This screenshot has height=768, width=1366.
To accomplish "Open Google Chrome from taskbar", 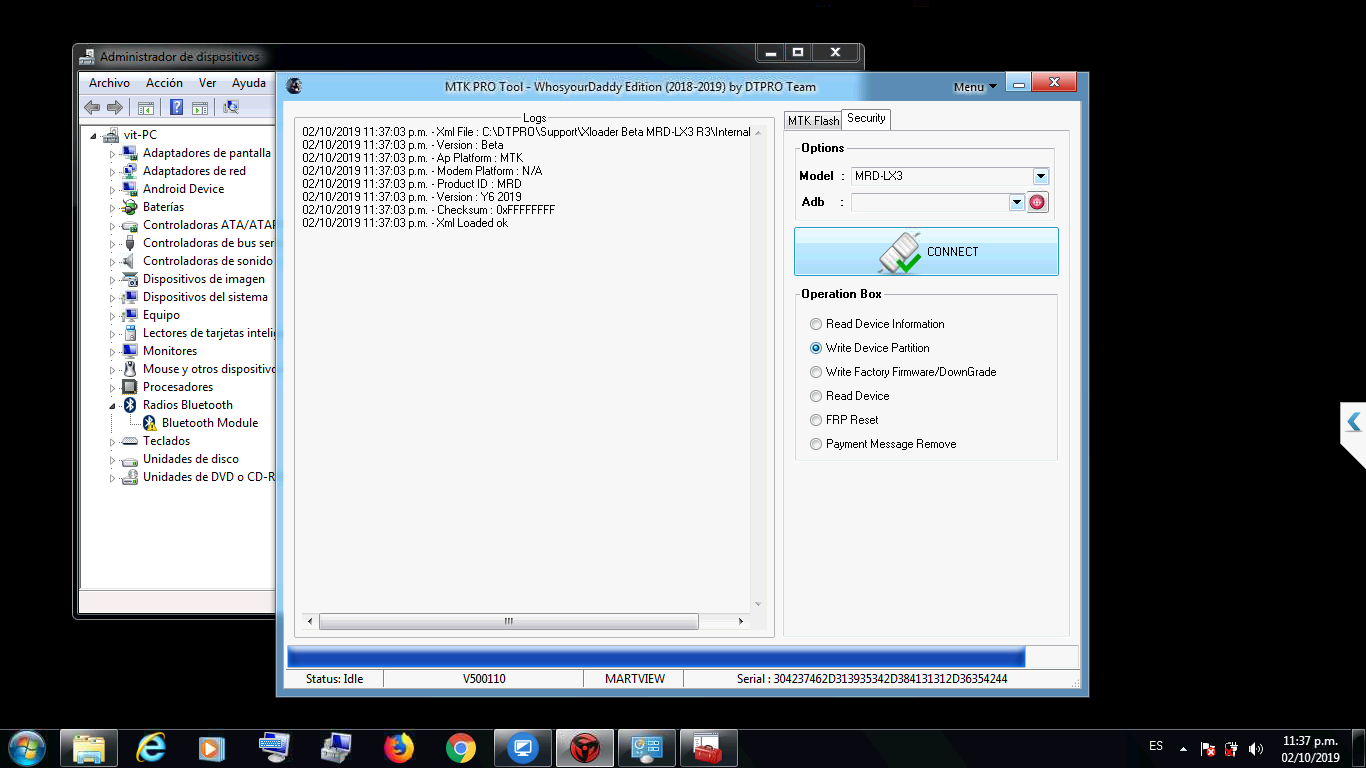I will coord(461,747).
